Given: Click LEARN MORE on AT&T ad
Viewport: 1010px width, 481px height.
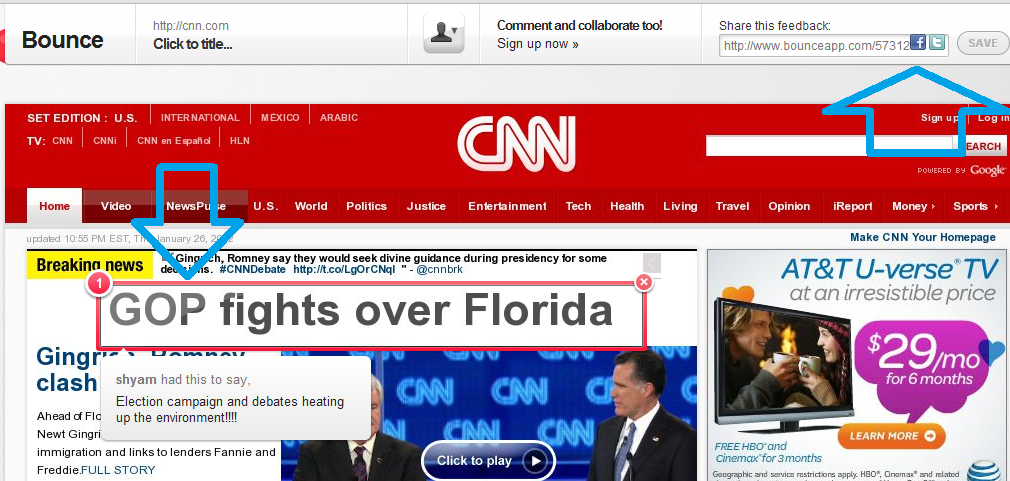Looking at the screenshot, I should [892, 436].
